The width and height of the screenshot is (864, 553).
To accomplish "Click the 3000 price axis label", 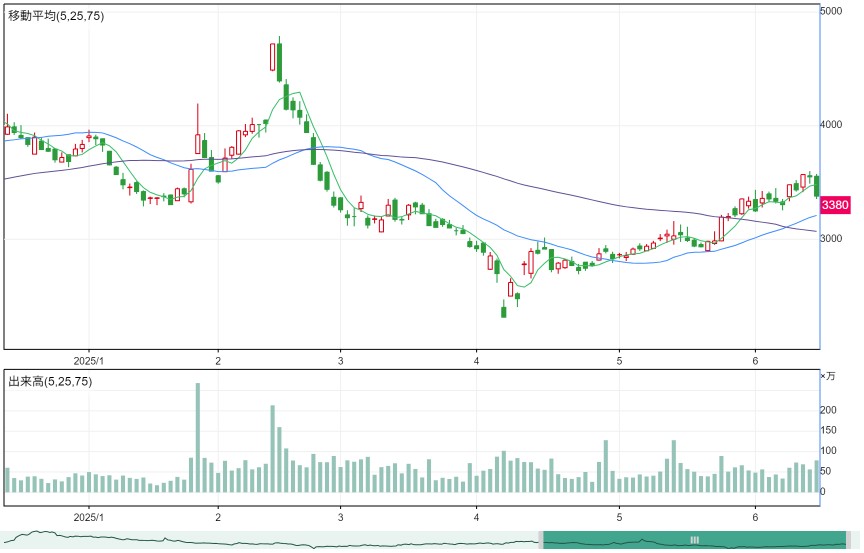I will (x=831, y=238).
